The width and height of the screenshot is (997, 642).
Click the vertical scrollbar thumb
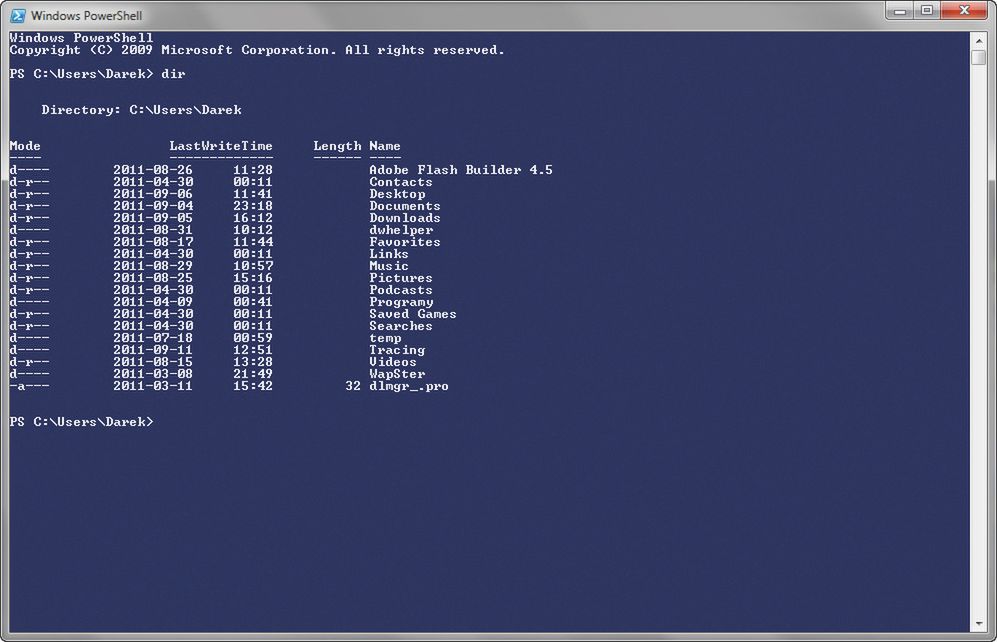(979, 57)
